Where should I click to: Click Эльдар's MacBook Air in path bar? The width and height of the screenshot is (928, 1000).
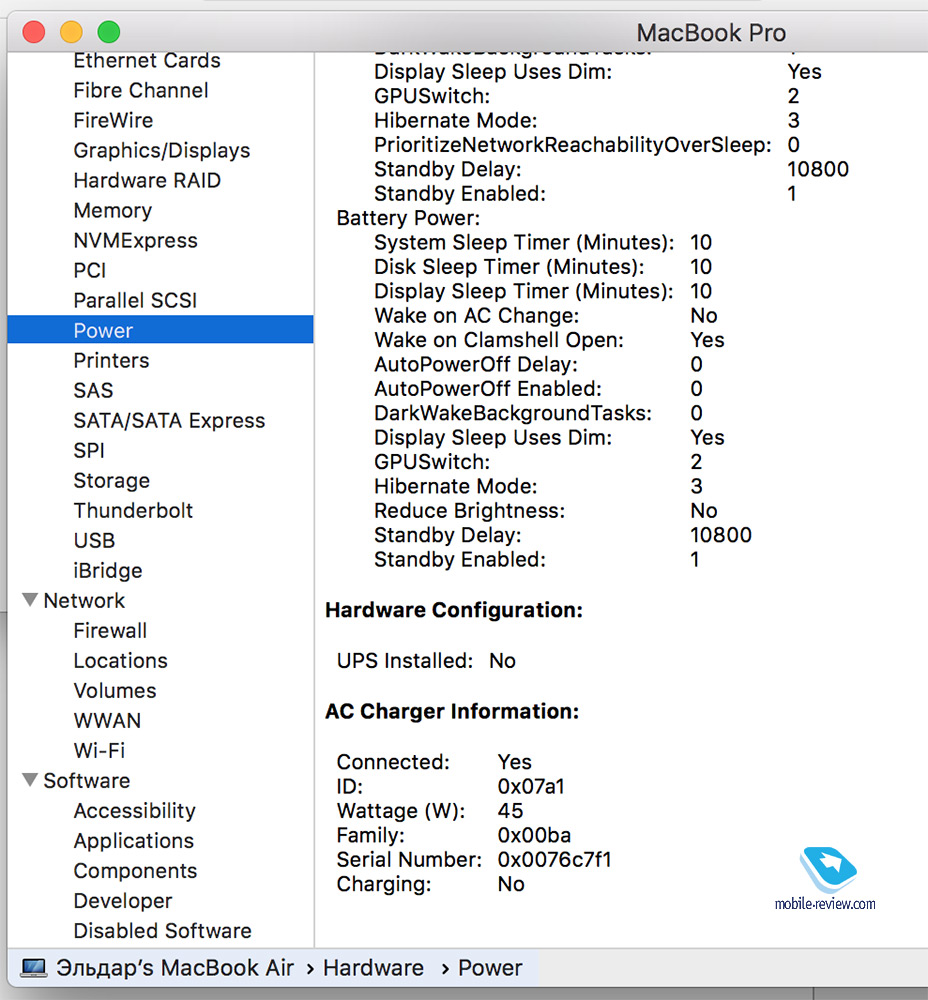(175, 967)
